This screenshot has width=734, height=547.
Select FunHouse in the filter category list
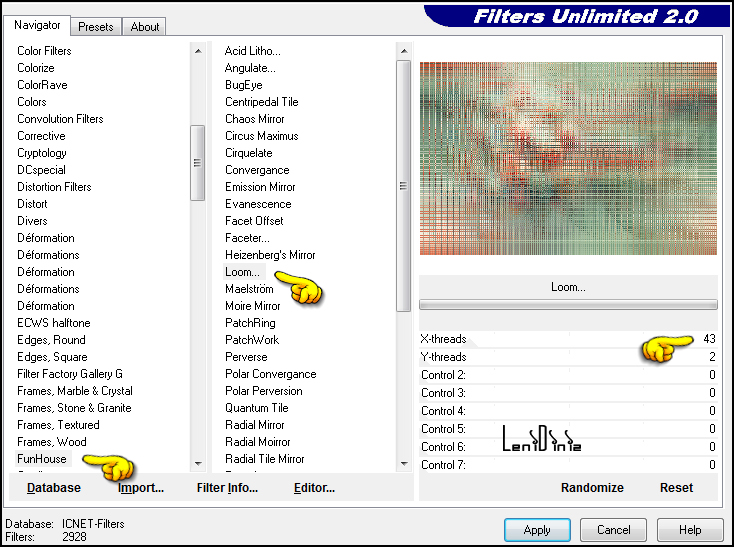42,459
